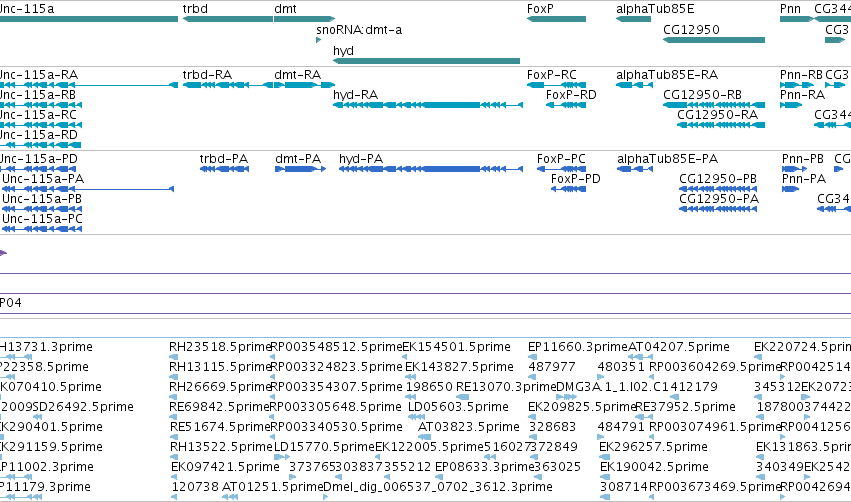Screen dimensions: 851x502
Task: Click the trbd-PA protein glyph
Action: (224, 169)
